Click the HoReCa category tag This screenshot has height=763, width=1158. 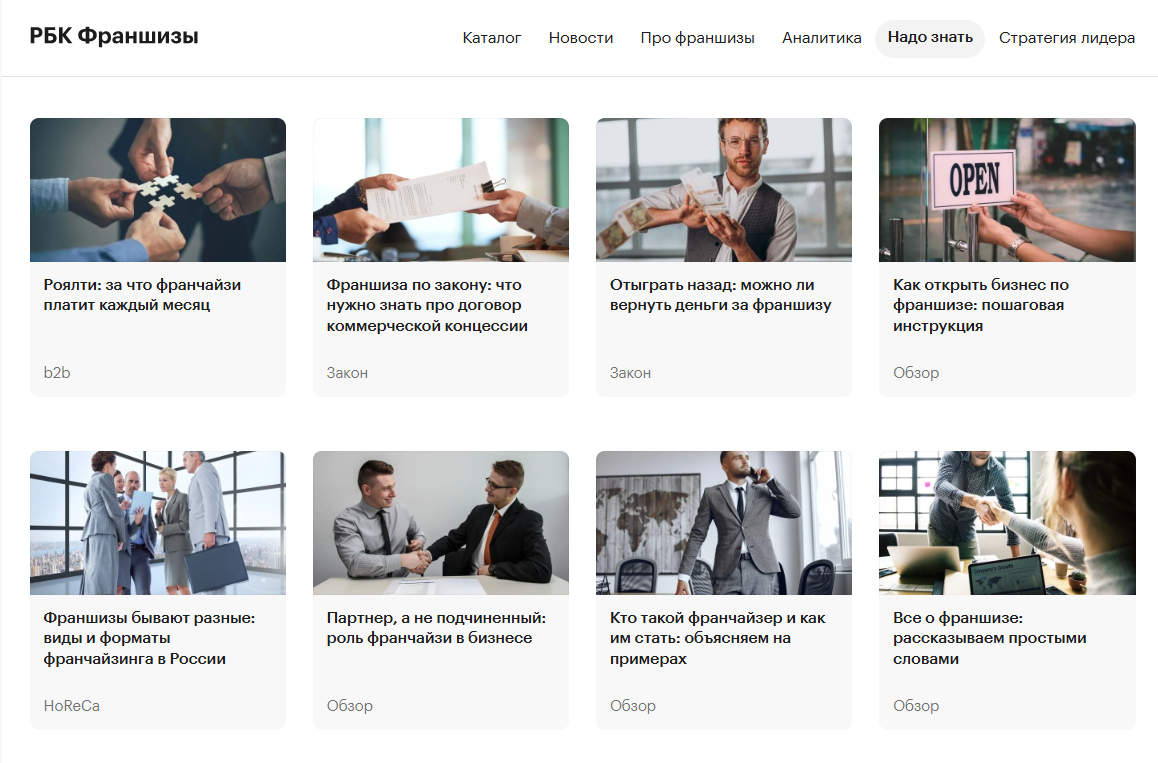tap(72, 706)
